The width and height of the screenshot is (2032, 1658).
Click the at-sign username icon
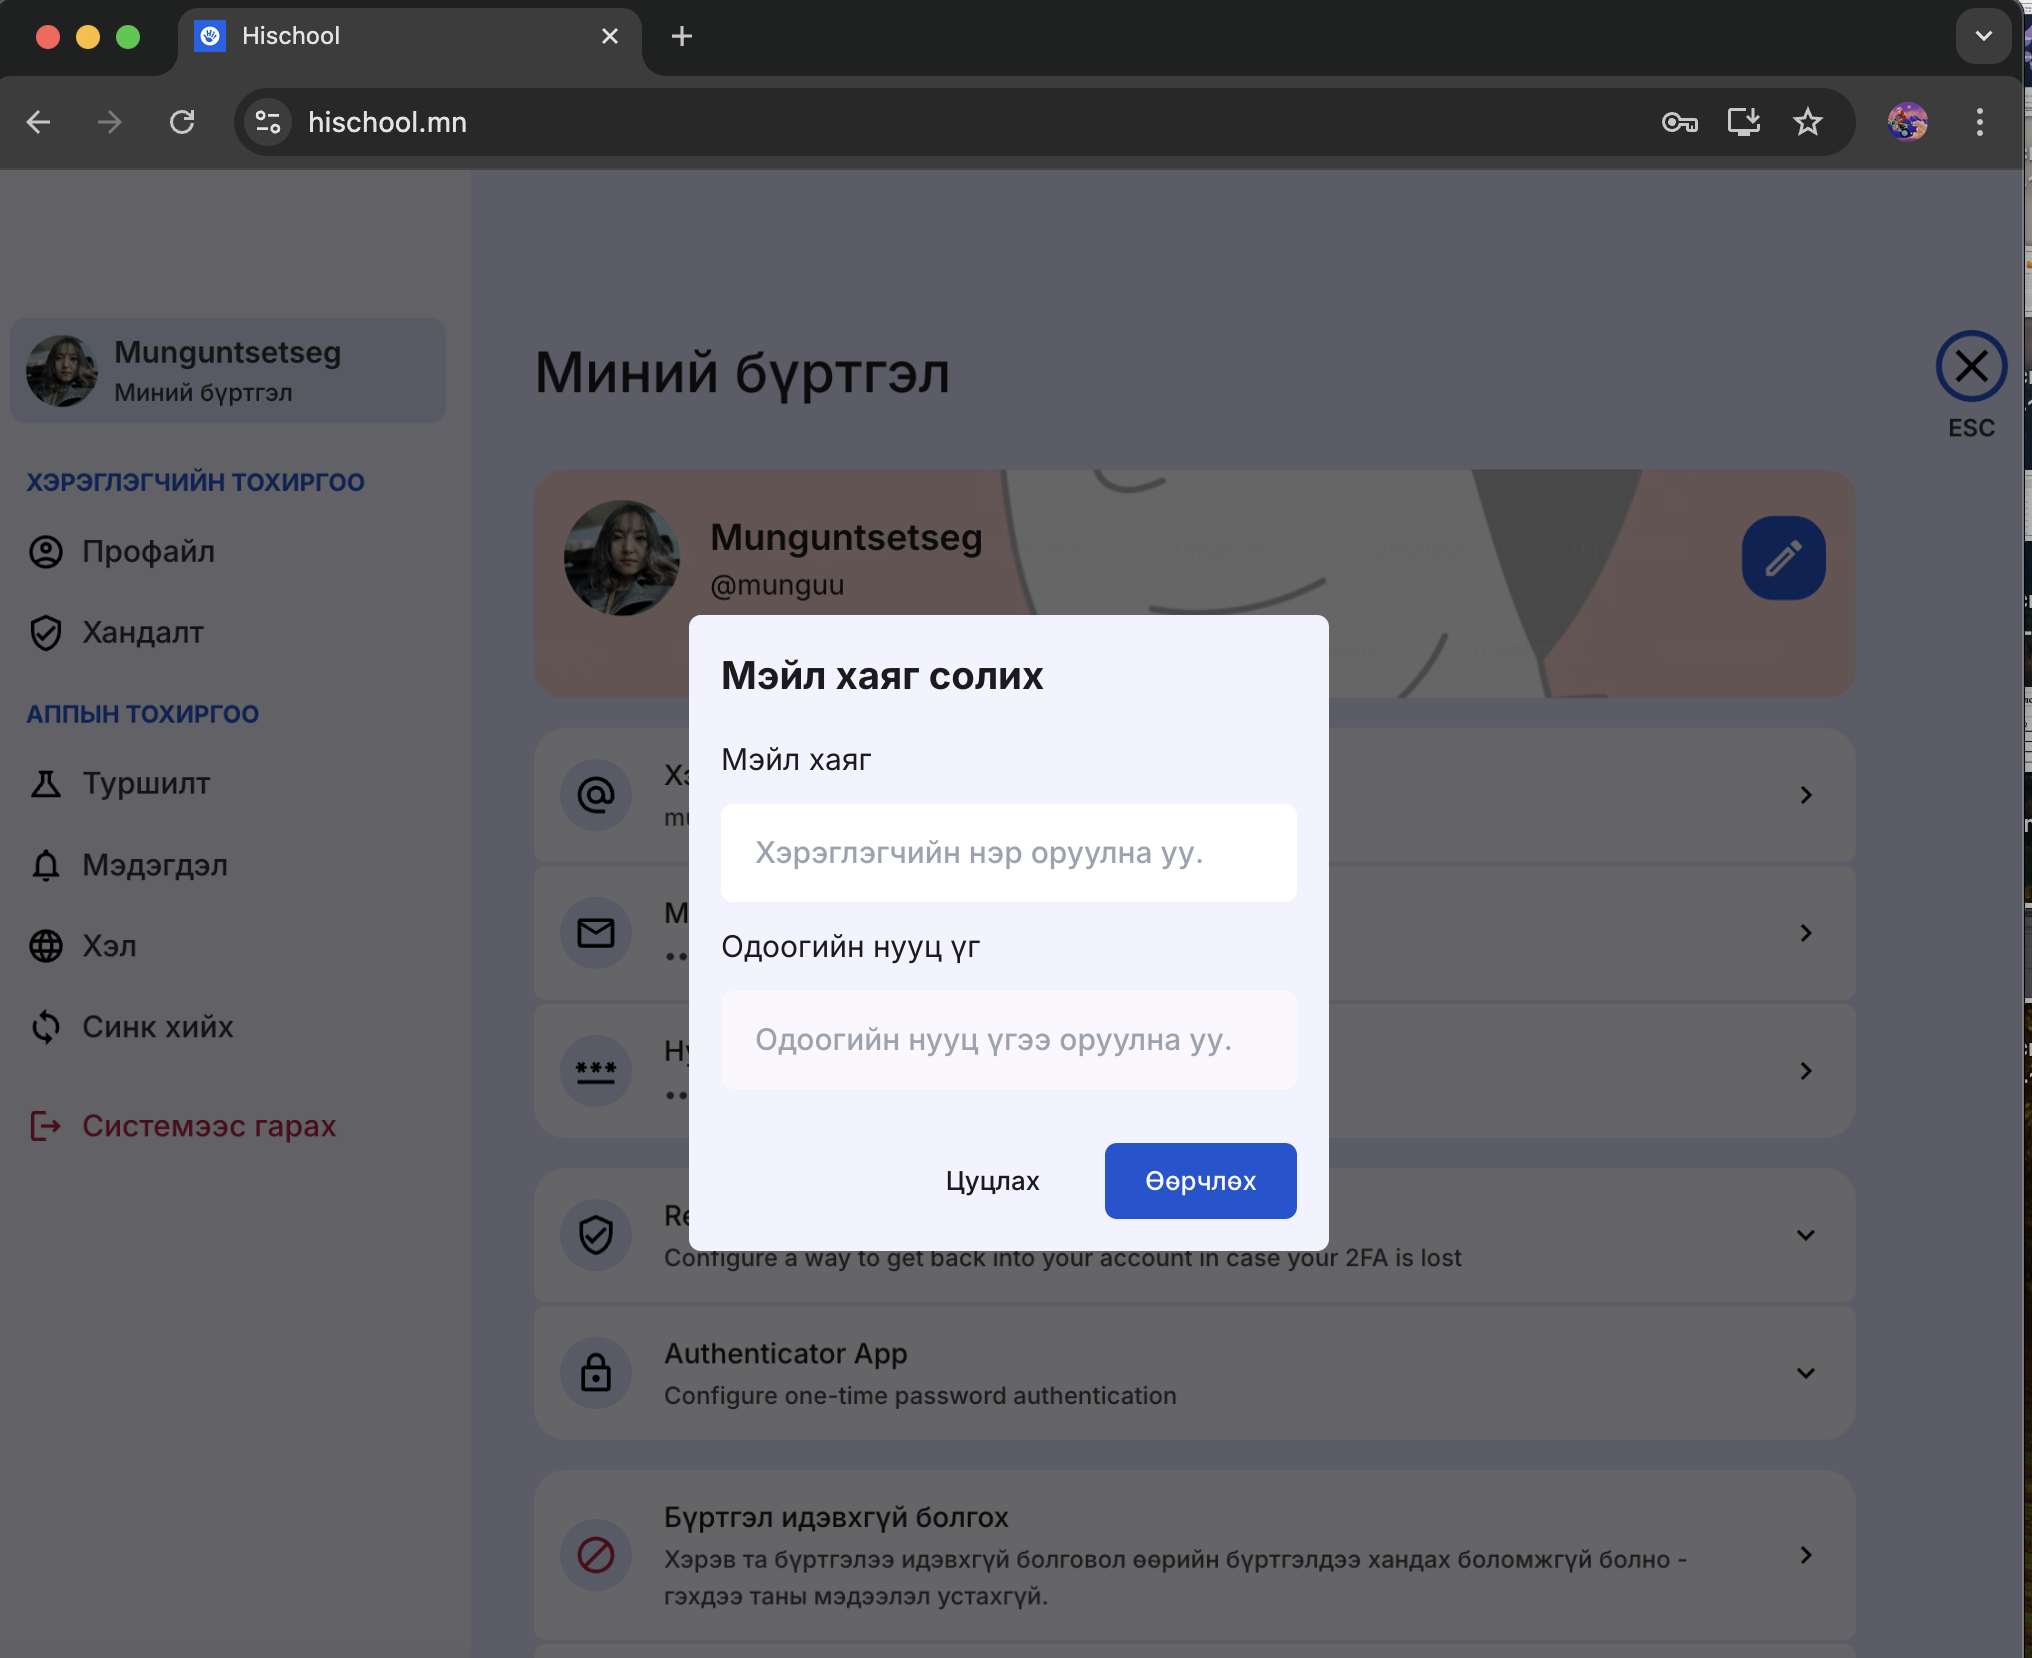point(596,795)
